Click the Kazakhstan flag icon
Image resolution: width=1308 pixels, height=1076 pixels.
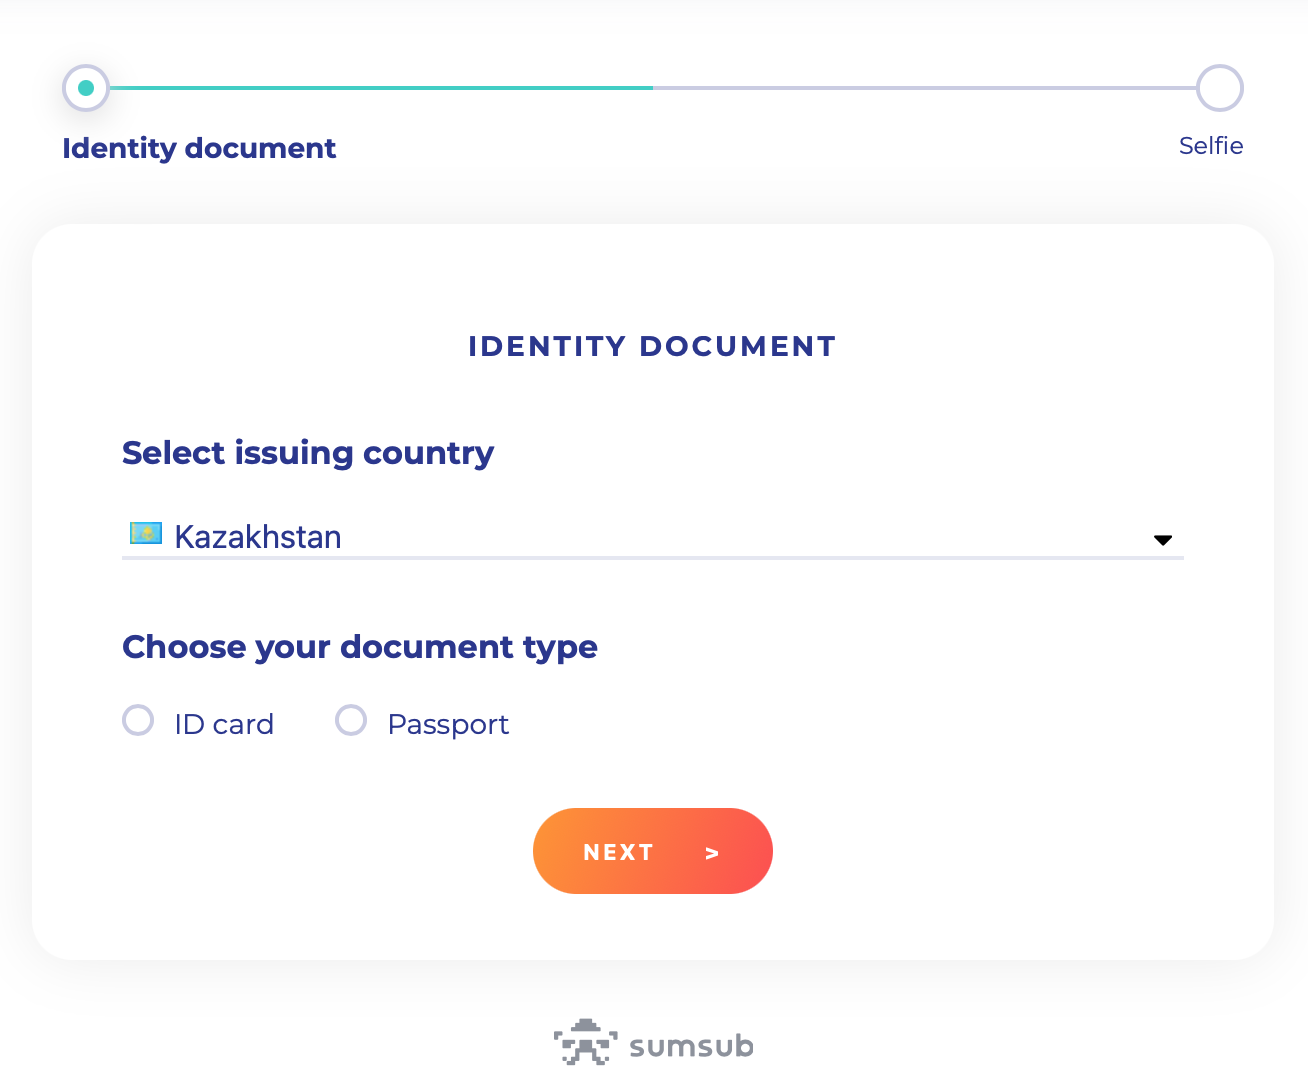[146, 534]
